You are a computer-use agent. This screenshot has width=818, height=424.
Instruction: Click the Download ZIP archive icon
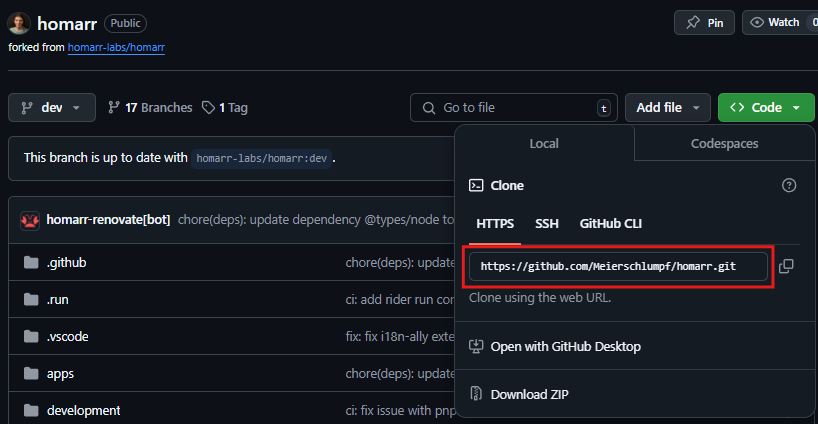[x=477, y=394]
